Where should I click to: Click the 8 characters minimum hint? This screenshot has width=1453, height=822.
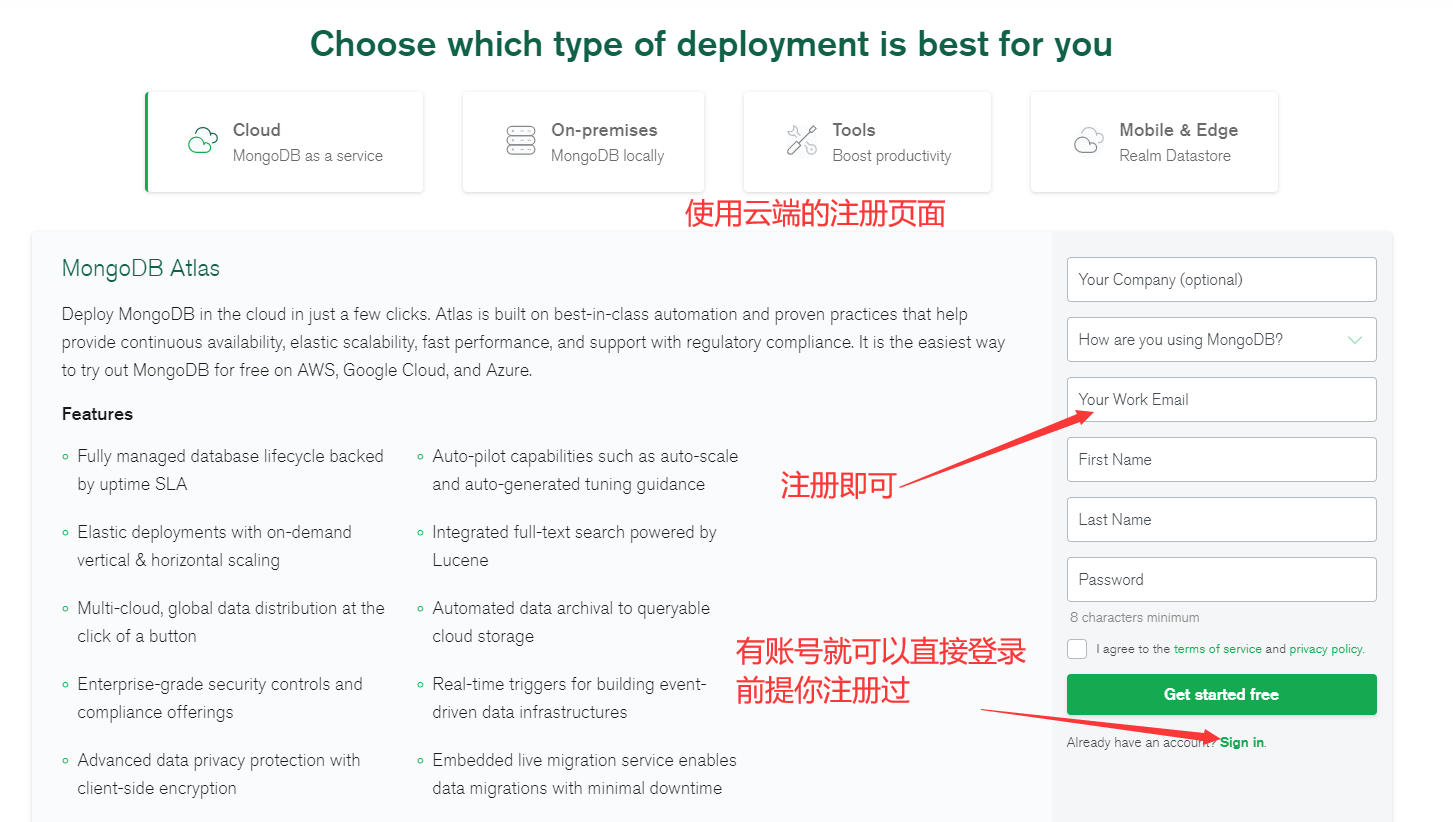point(1134,618)
